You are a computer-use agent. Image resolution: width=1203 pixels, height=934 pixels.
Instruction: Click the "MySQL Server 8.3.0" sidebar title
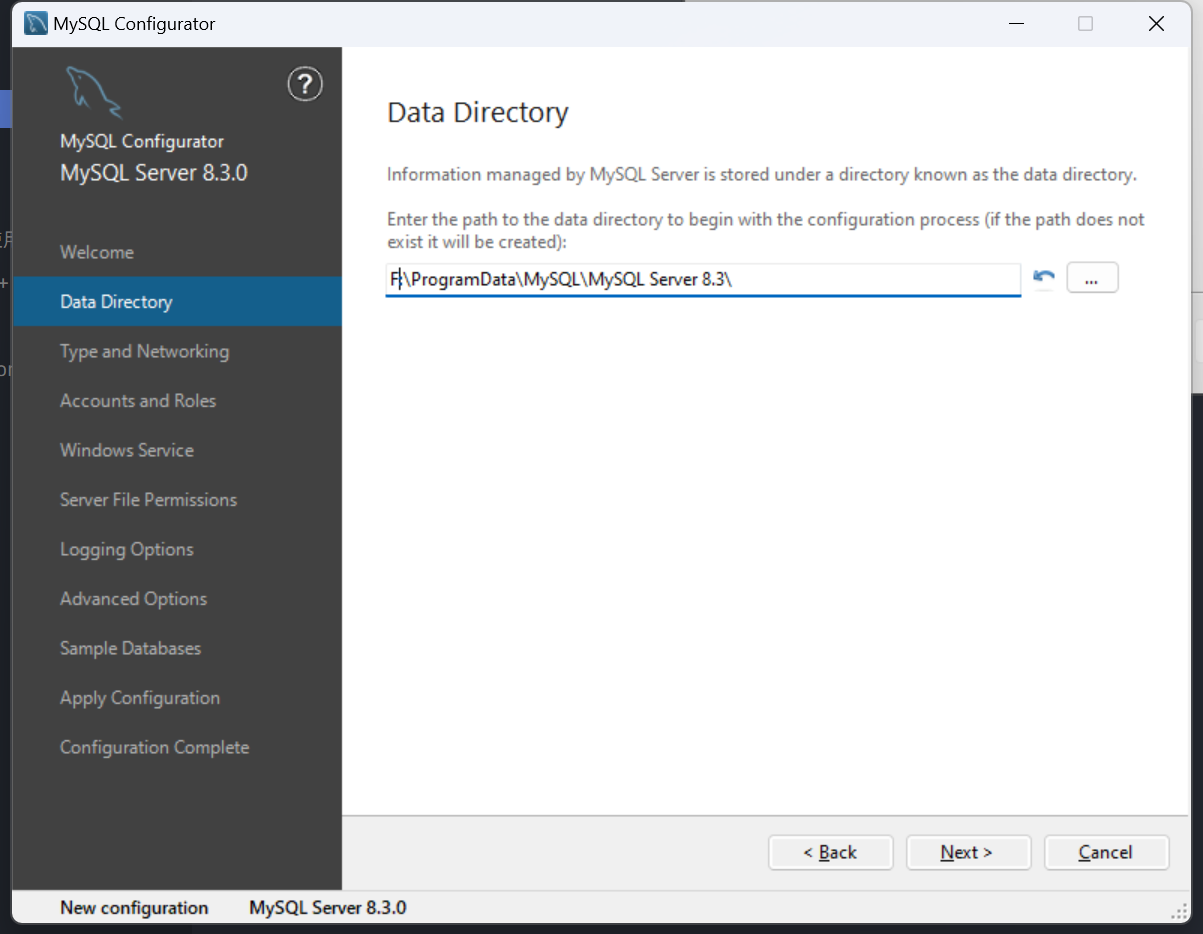click(154, 173)
